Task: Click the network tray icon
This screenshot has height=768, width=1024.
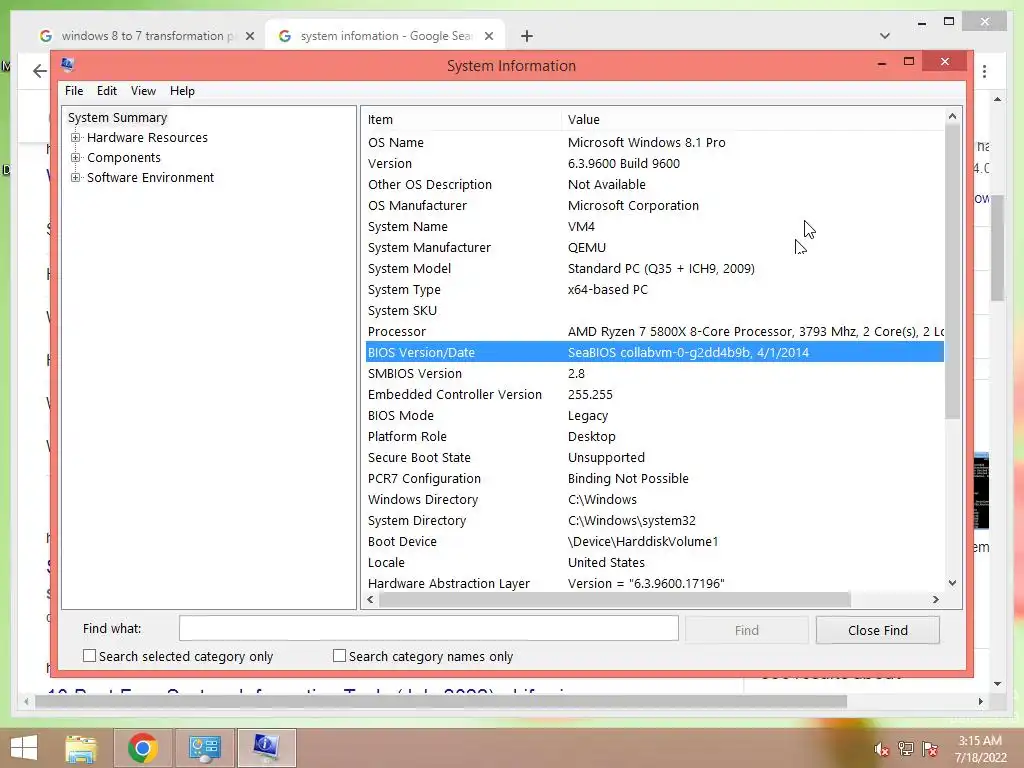Action: (906, 749)
